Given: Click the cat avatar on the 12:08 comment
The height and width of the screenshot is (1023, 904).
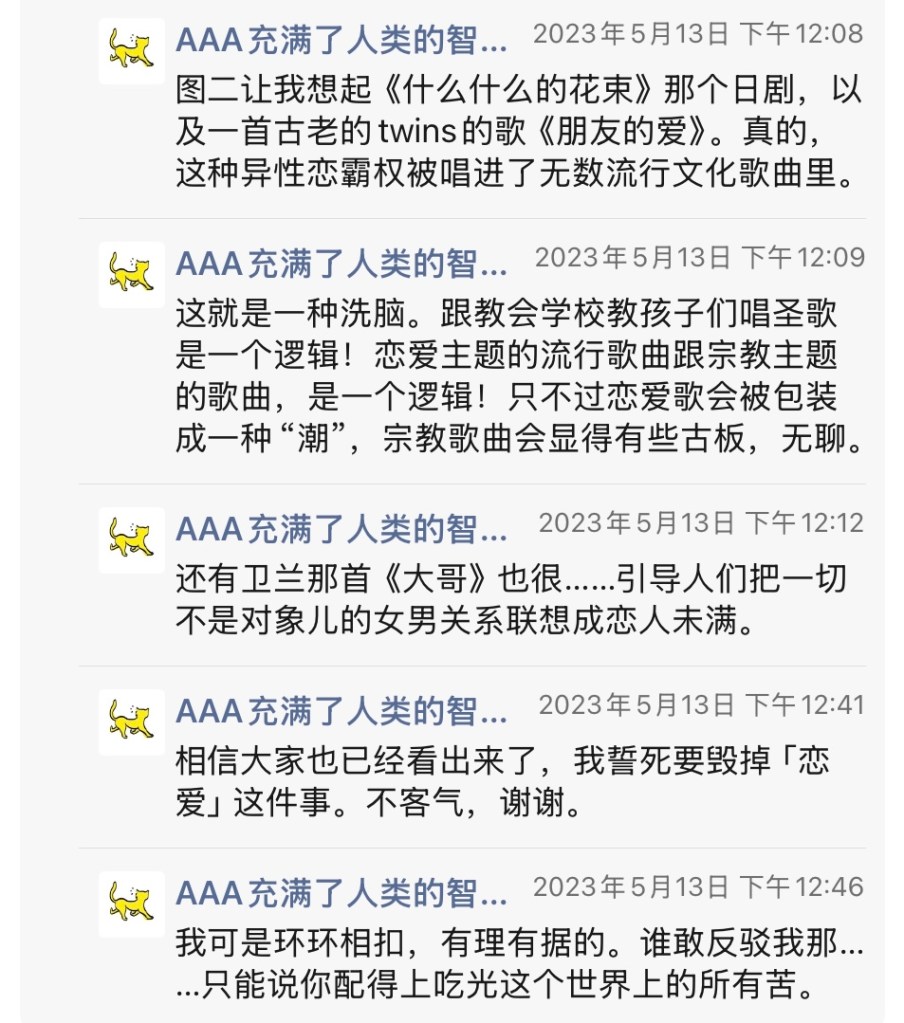Looking at the screenshot, I should pos(132,49).
